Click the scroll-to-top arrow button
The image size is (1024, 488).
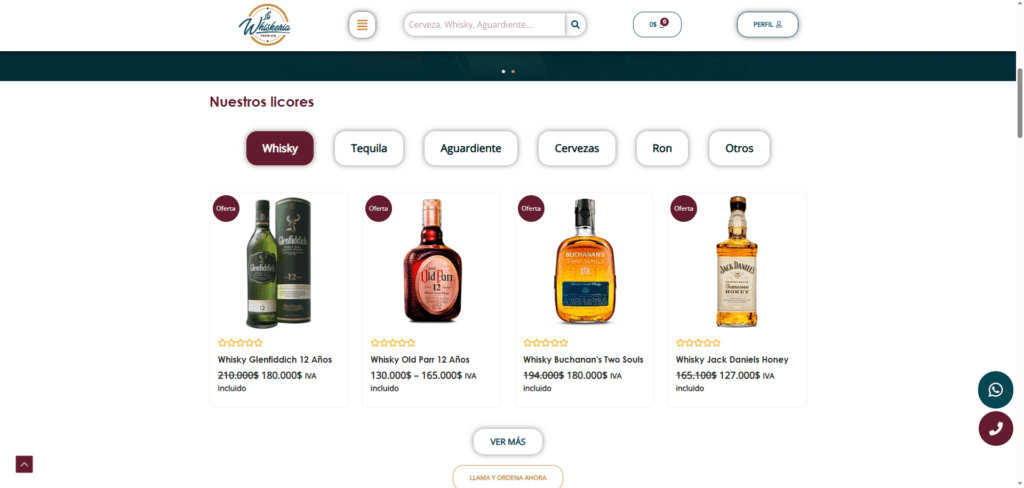pyautogui.click(x=24, y=464)
